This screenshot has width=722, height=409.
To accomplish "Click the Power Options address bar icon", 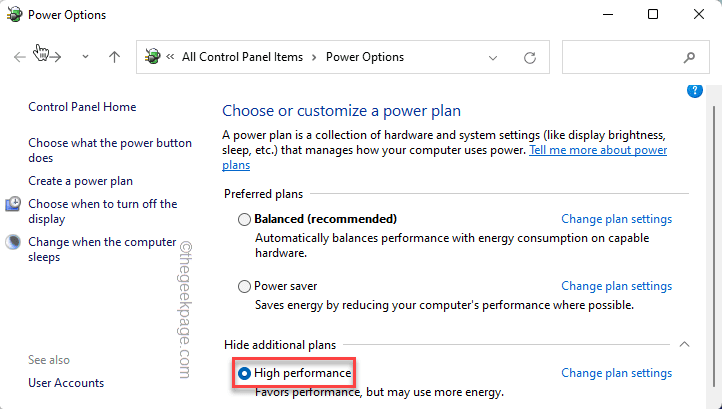I will tap(153, 57).
